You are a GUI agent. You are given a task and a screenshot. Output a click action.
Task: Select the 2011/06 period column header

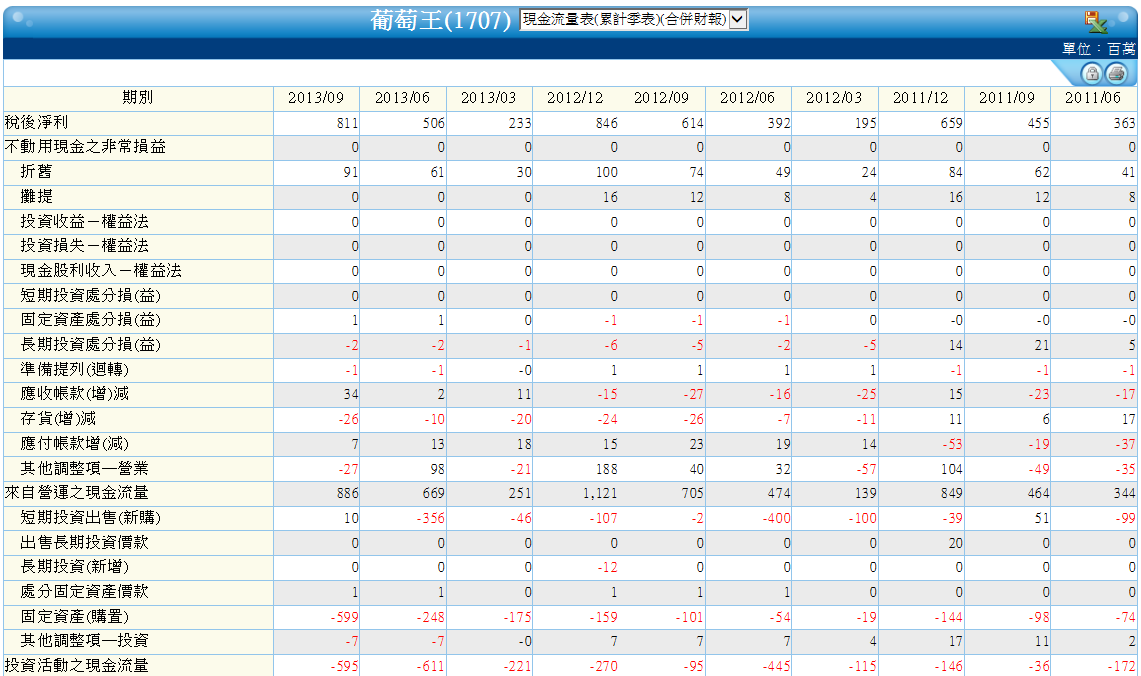pos(1092,98)
